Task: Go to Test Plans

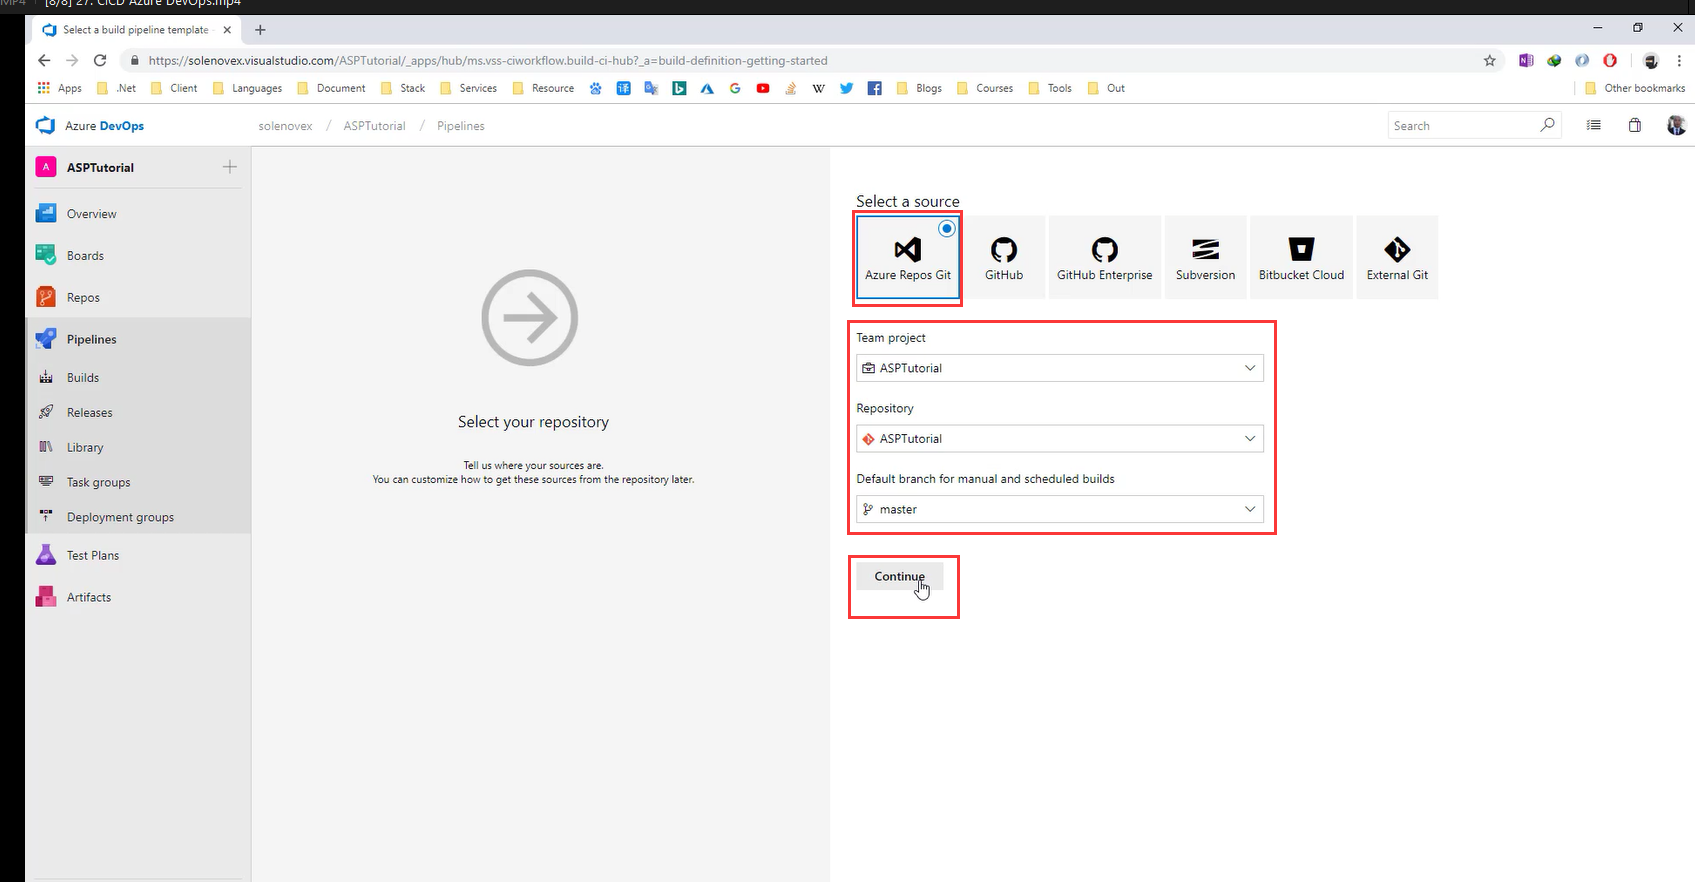Action: [138, 555]
